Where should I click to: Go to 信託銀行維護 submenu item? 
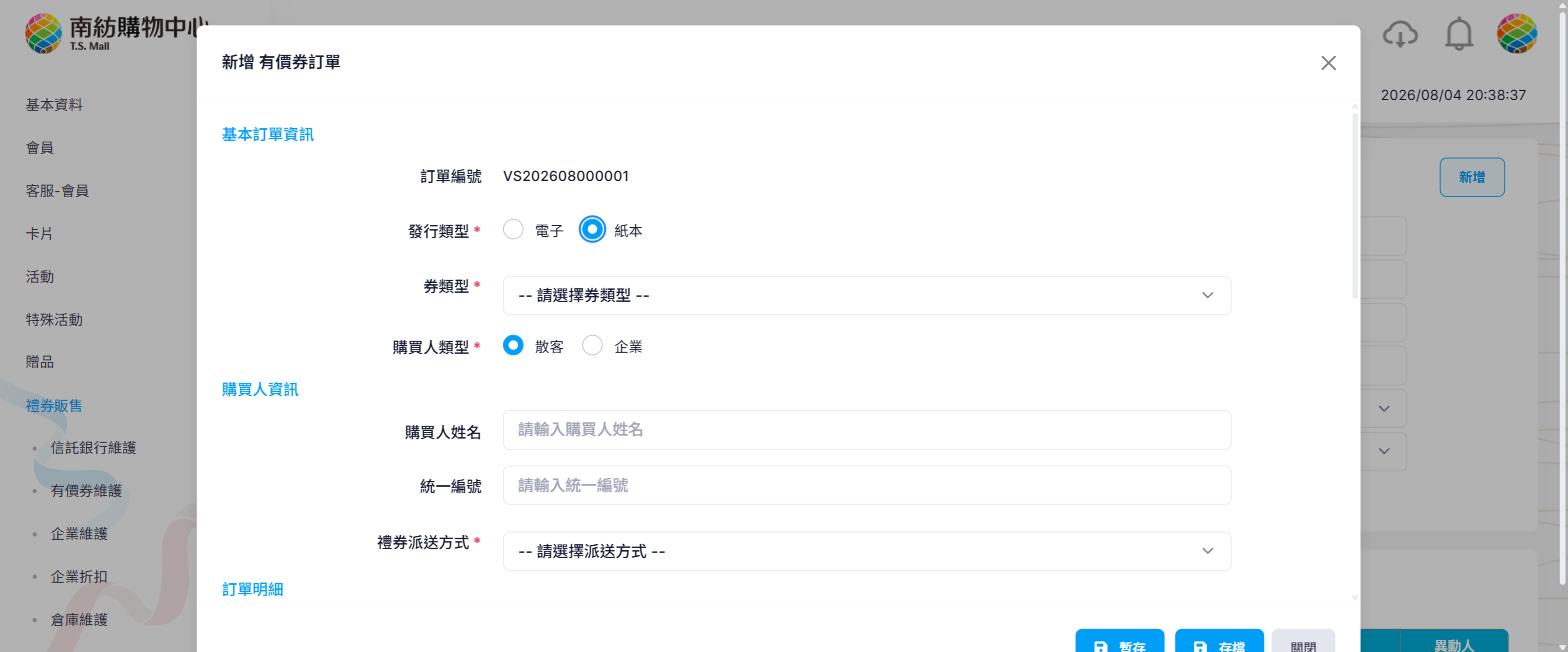pyautogui.click(x=93, y=448)
